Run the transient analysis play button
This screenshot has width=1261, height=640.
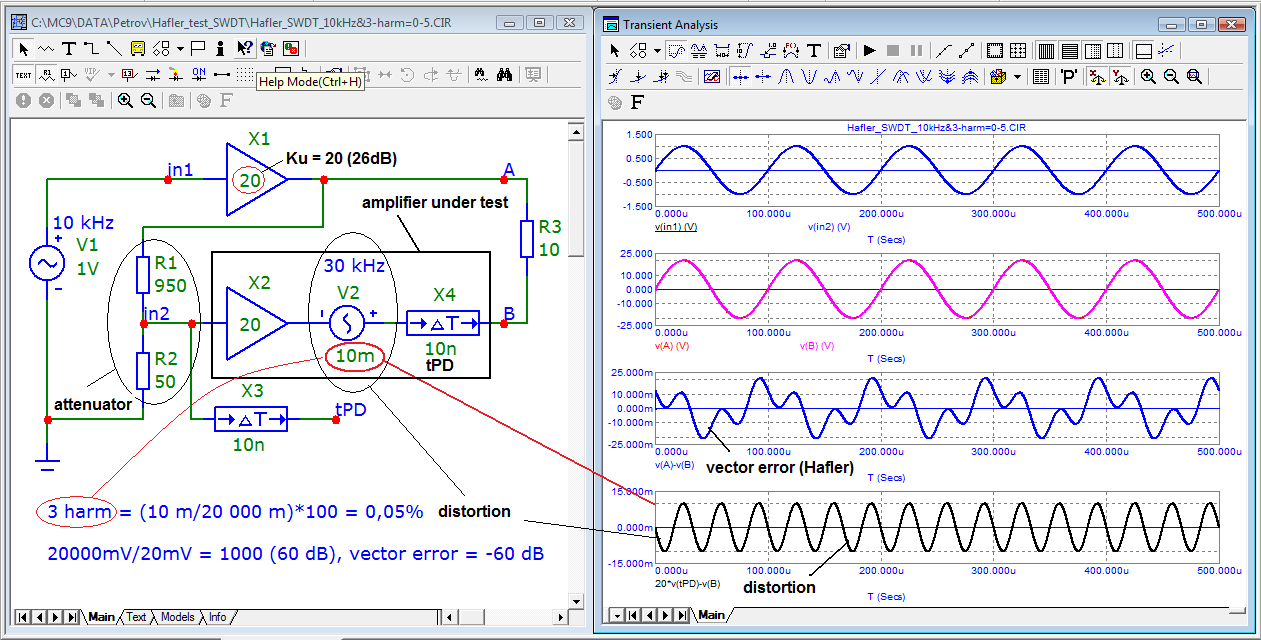tap(870, 50)
